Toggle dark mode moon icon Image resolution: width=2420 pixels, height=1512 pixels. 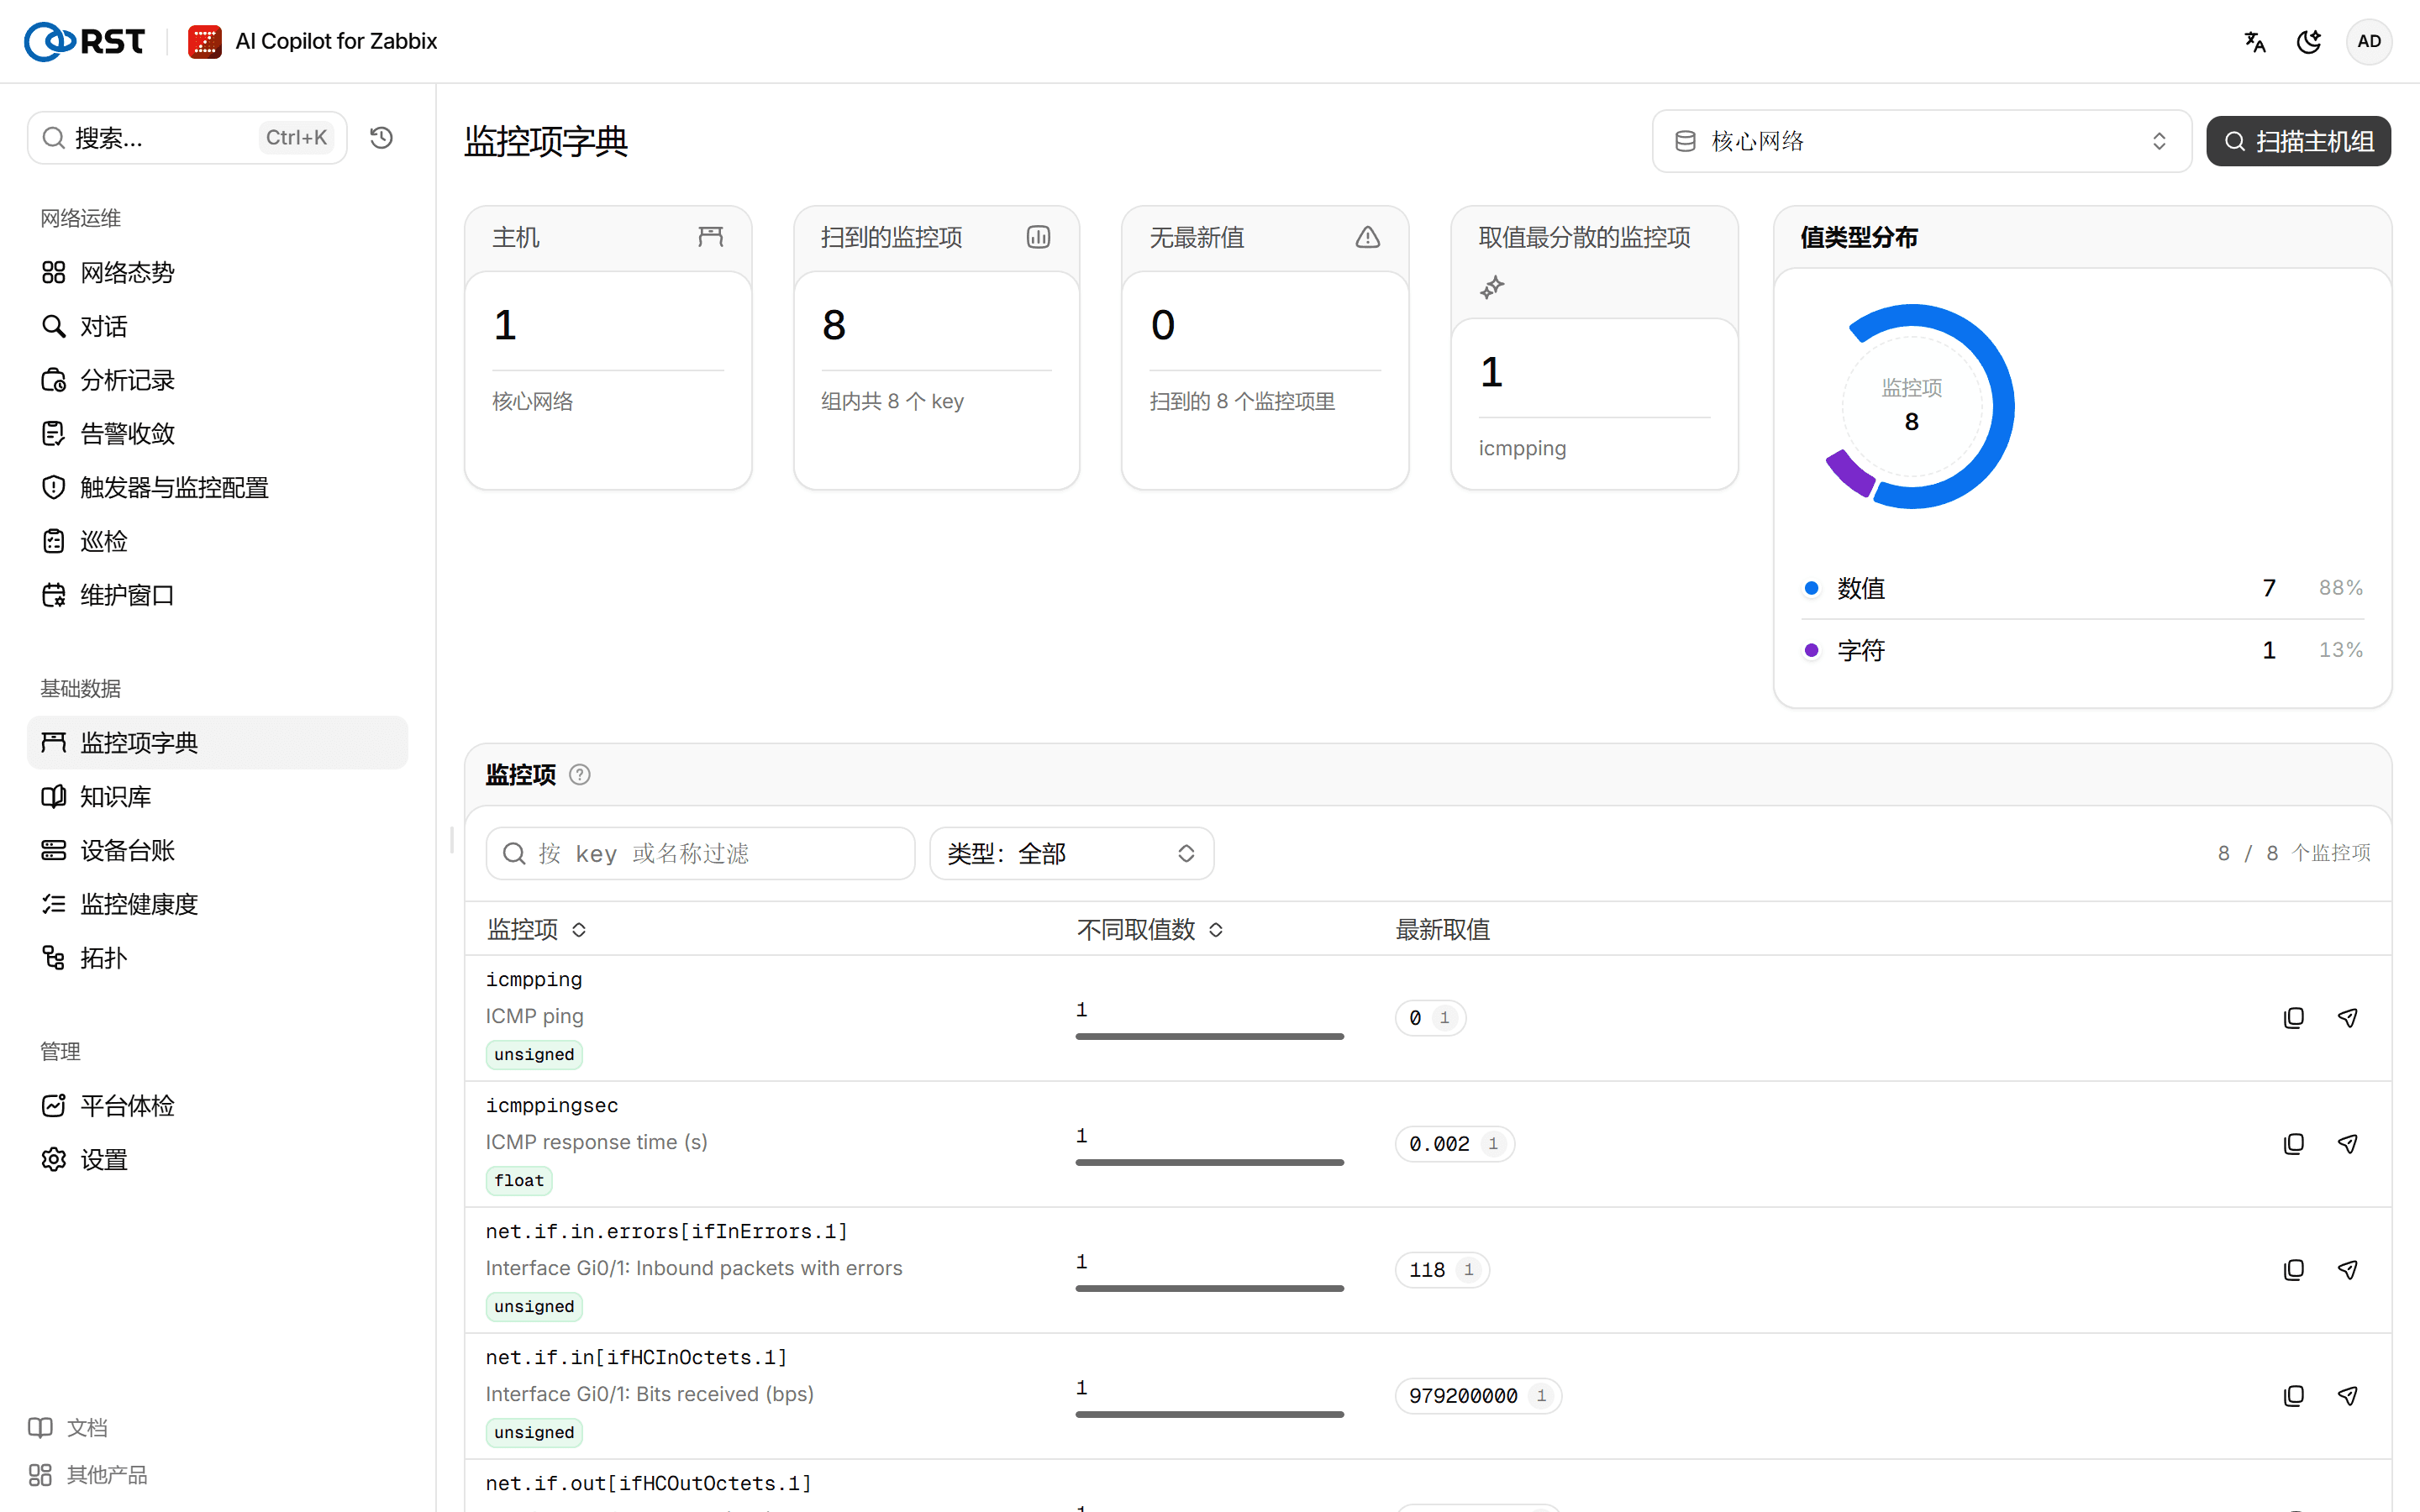[2309, 41]
